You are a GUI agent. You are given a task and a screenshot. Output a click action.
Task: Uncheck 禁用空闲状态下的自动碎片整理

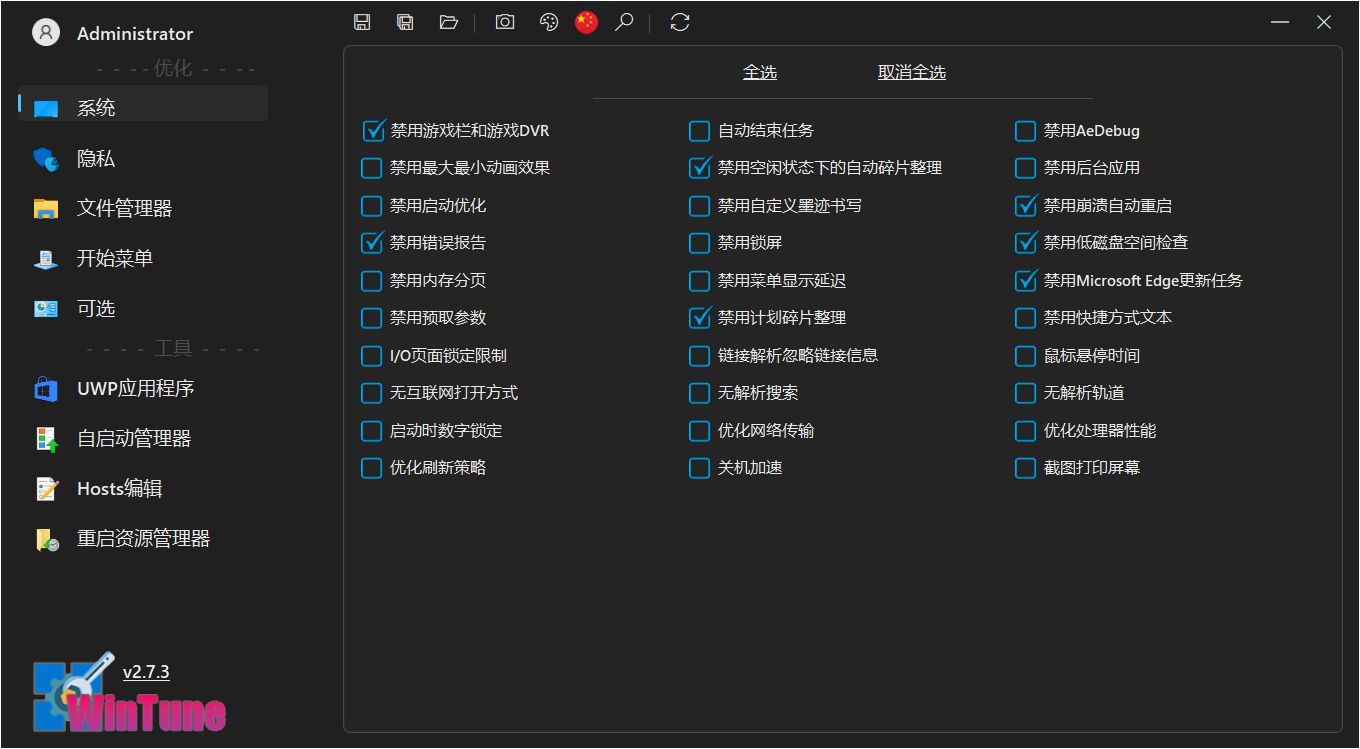pos(700,168)
